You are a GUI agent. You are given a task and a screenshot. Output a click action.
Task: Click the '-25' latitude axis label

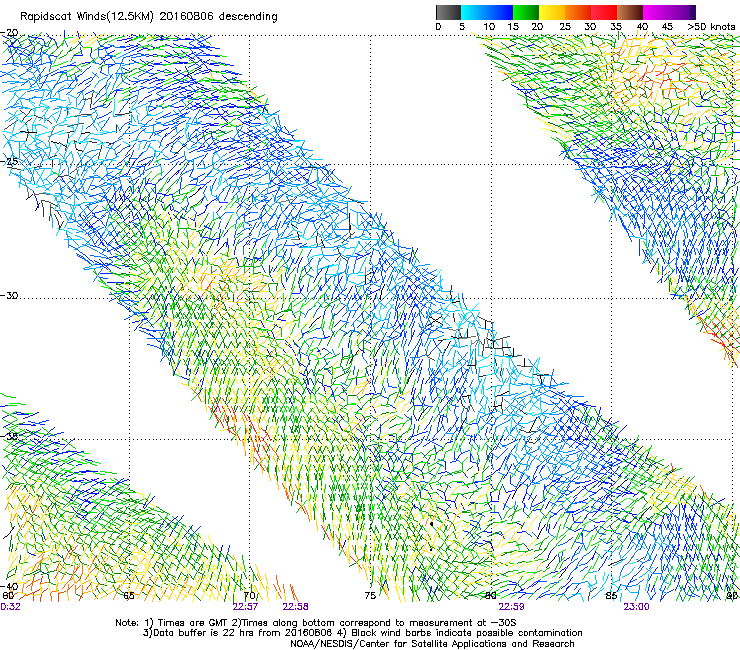pyautogui.click(x=9, y=161)
